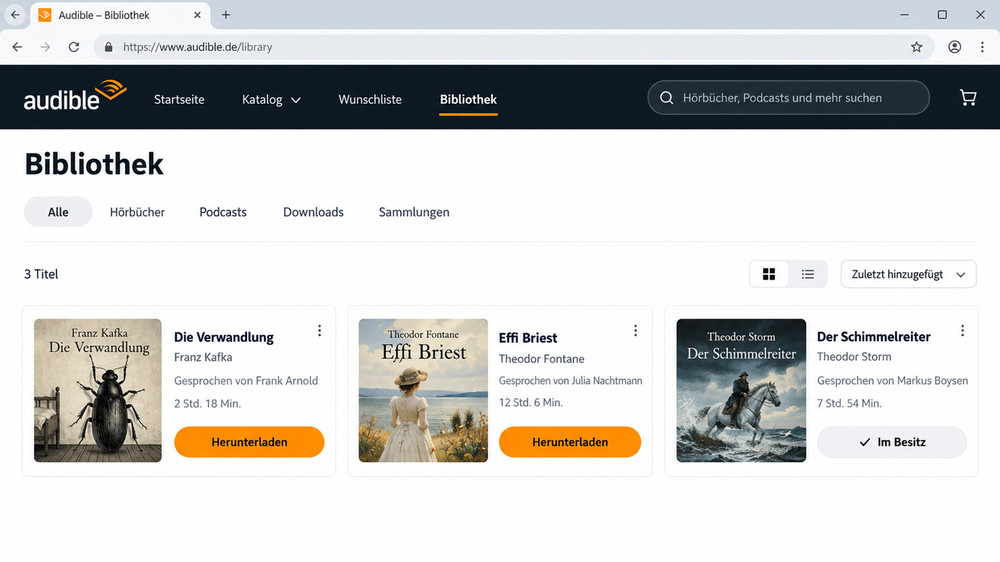The height and width of the screenshot is (562, 1000).
Task: Open options menu for Die Verwandlung
Action: (x=320, y=330)
